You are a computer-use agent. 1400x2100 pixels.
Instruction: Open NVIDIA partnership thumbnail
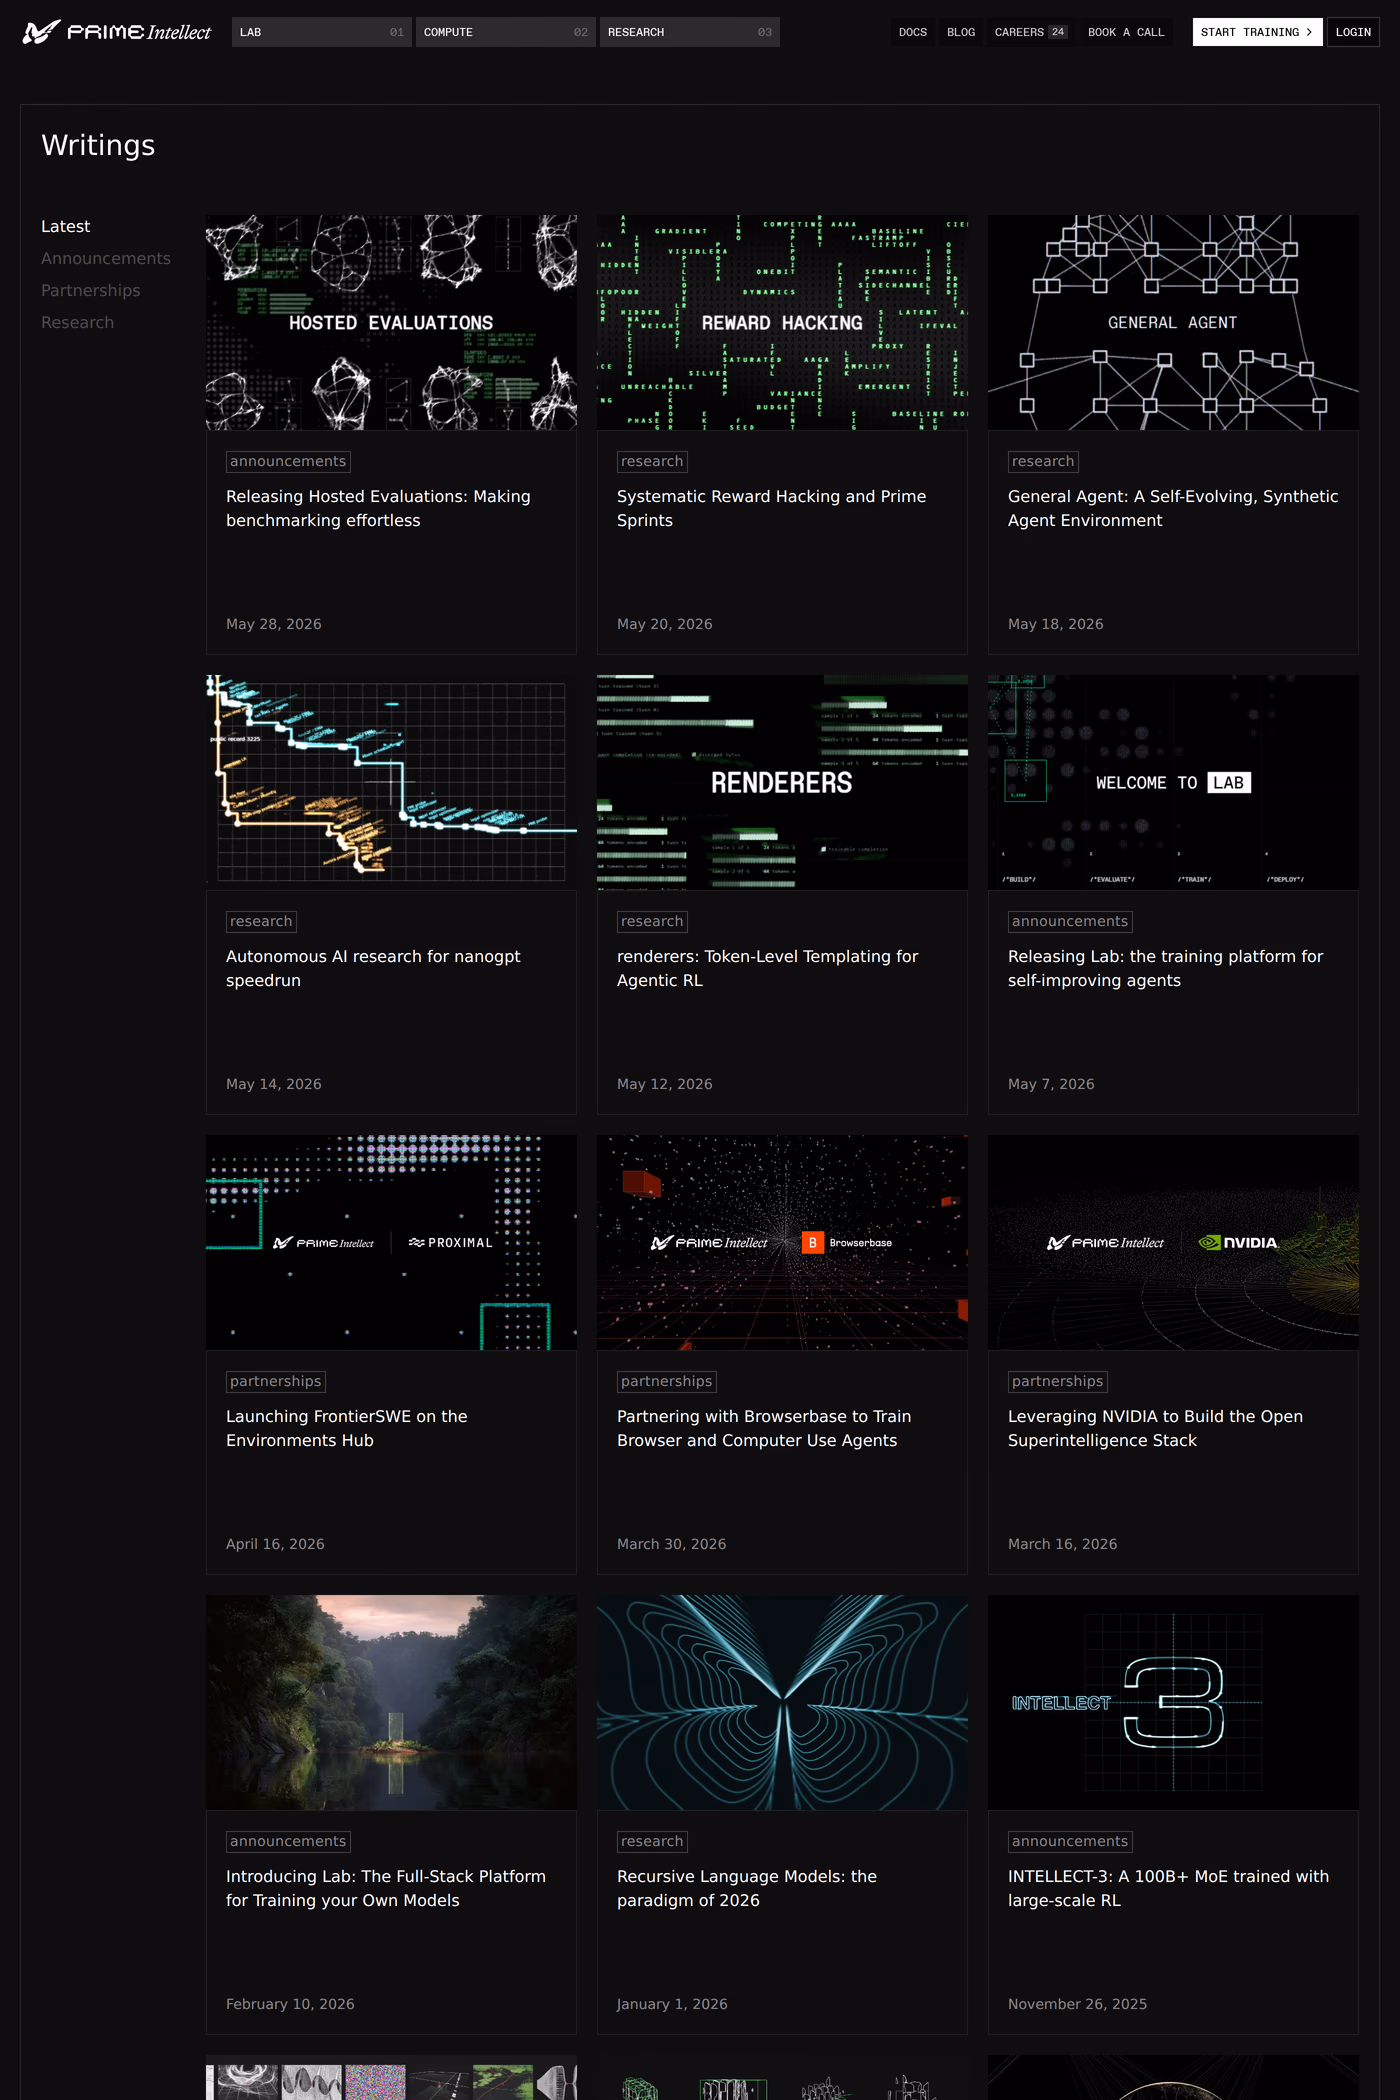click(x=1173, y=1242)
